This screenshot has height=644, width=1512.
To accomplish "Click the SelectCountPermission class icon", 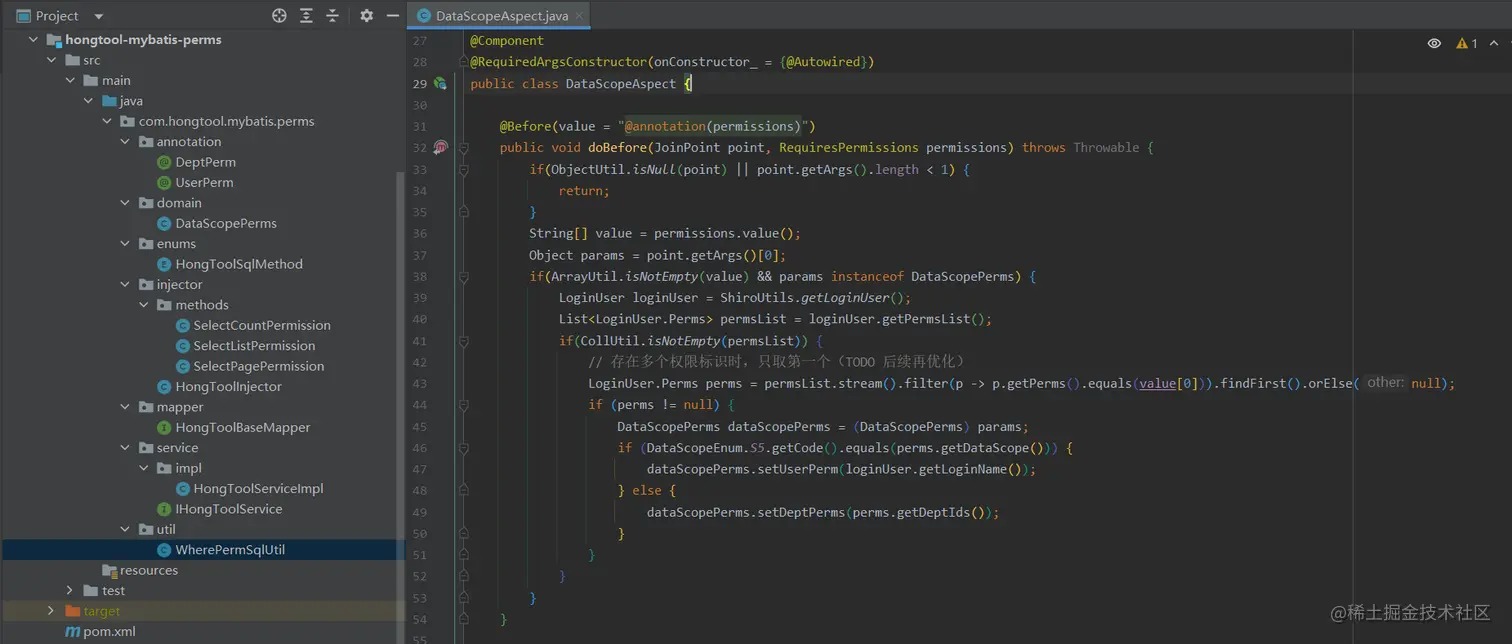I will [183, 325].
